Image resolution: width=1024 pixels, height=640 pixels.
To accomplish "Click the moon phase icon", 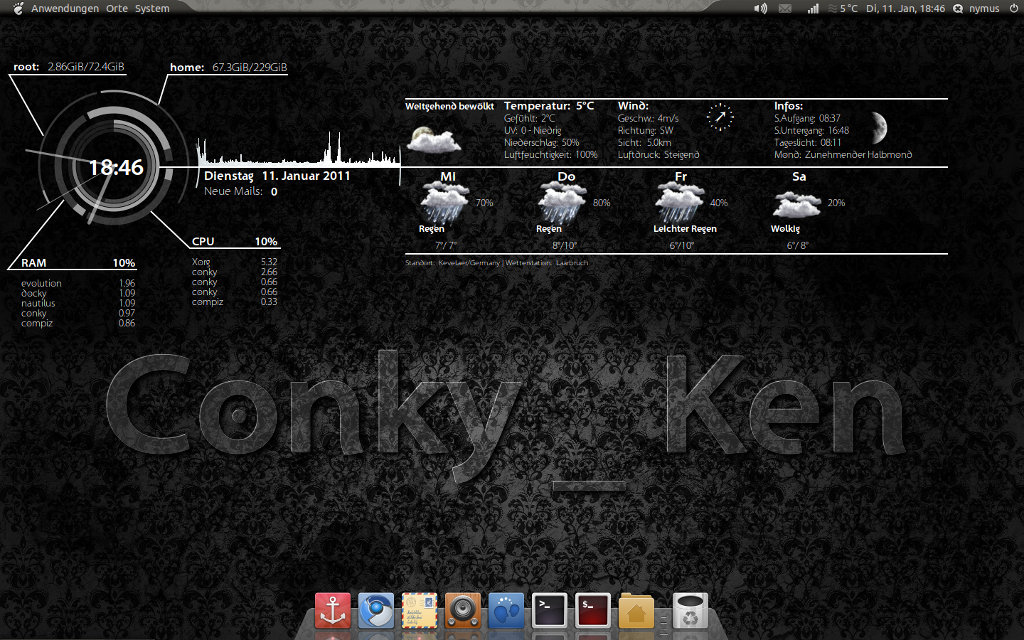I will (878, 127).
